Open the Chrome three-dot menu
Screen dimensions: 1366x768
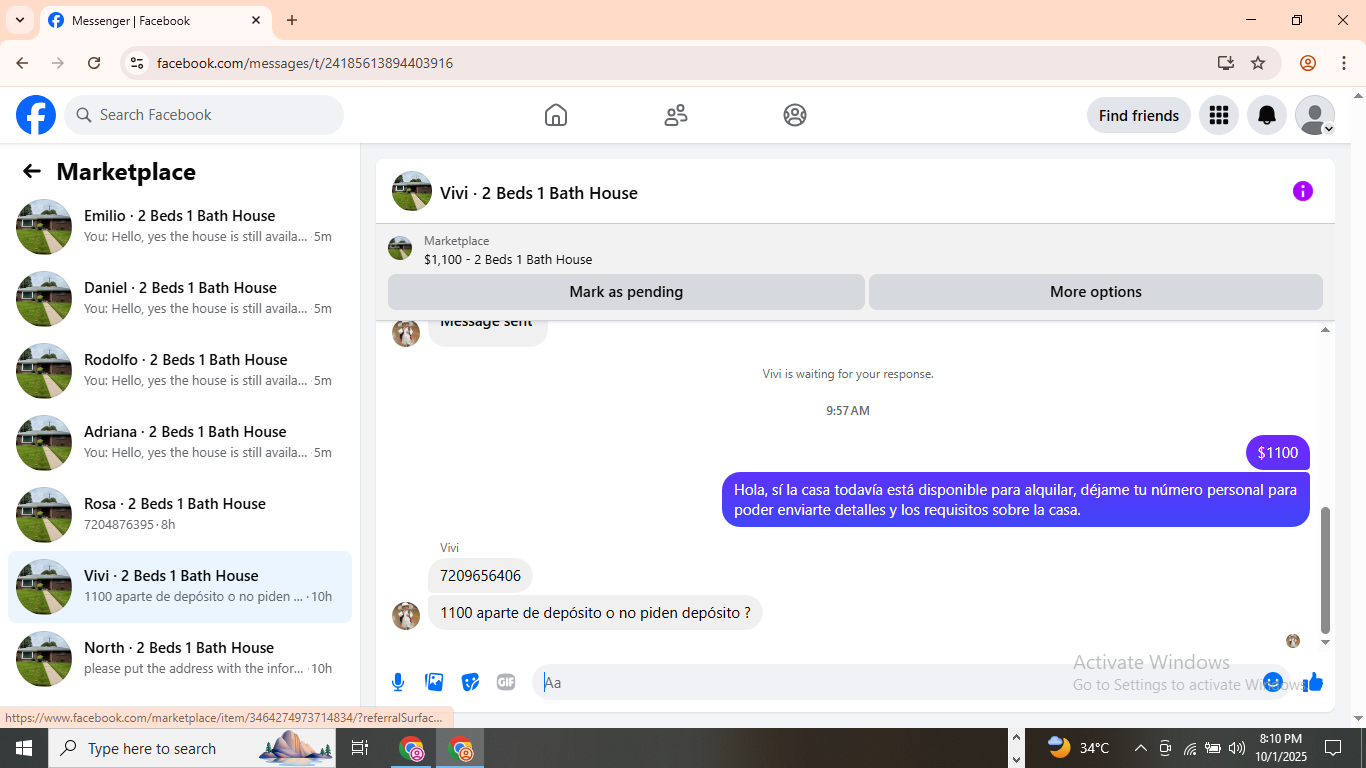(1344, 63)
